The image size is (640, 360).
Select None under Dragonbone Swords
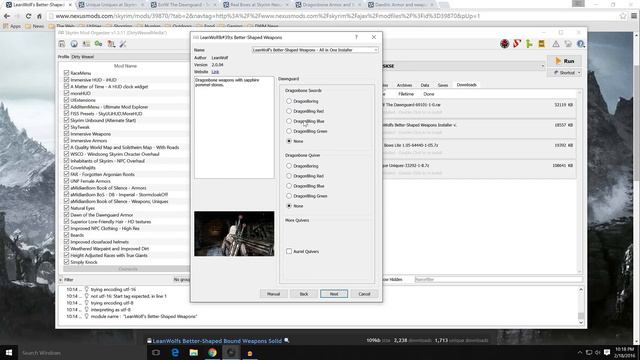(289, 141)
